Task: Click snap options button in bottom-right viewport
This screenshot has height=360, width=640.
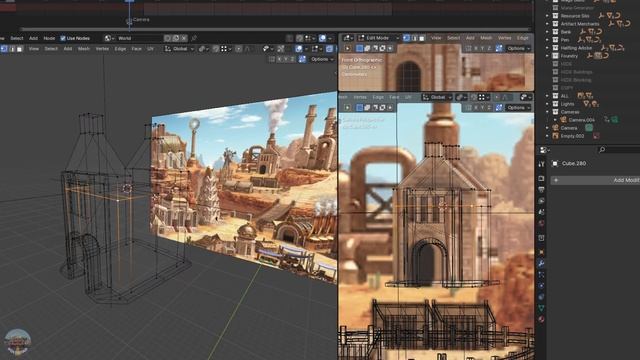Action: click(483, 97)
